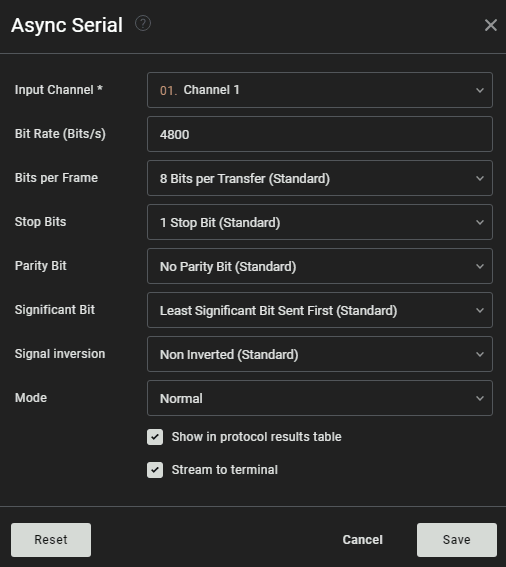
Task: Uncheck Stream to terminal checkbox
Action: [155, 470]
